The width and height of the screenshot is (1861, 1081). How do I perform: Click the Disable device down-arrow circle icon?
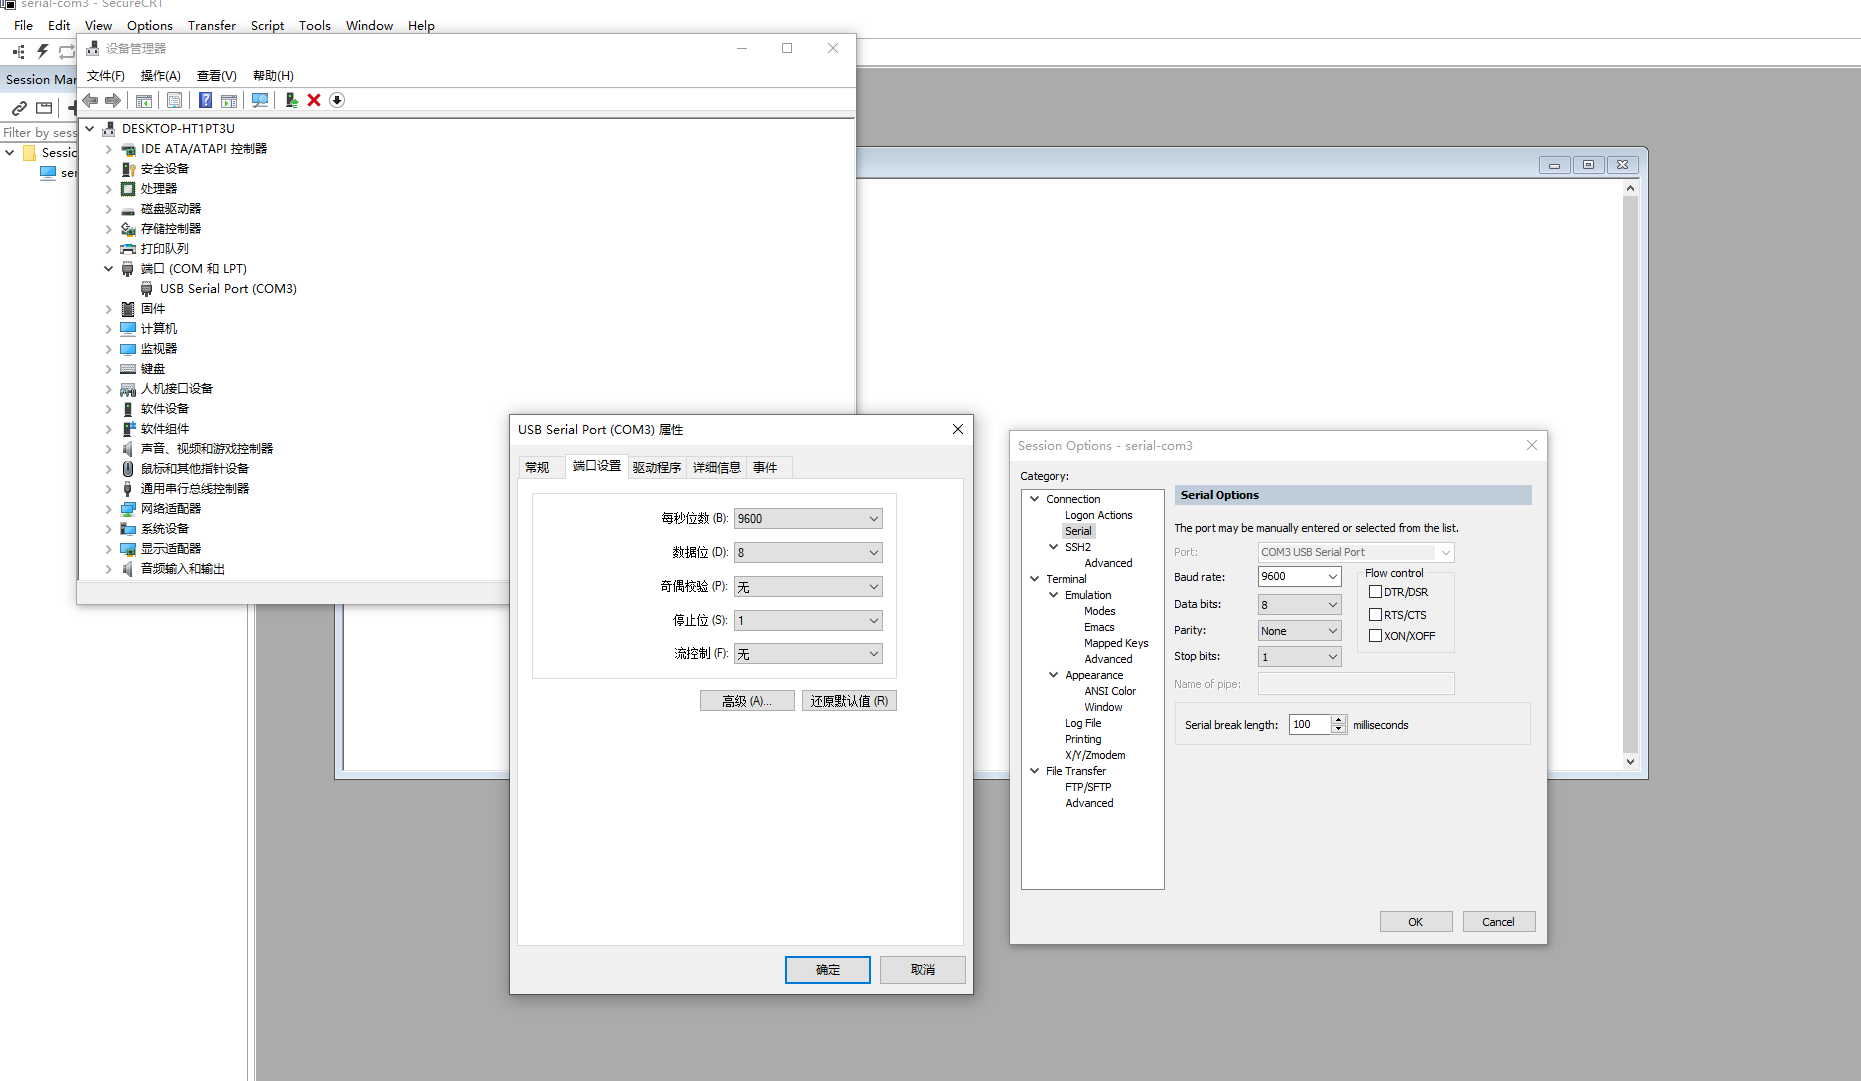pos(337,100)
